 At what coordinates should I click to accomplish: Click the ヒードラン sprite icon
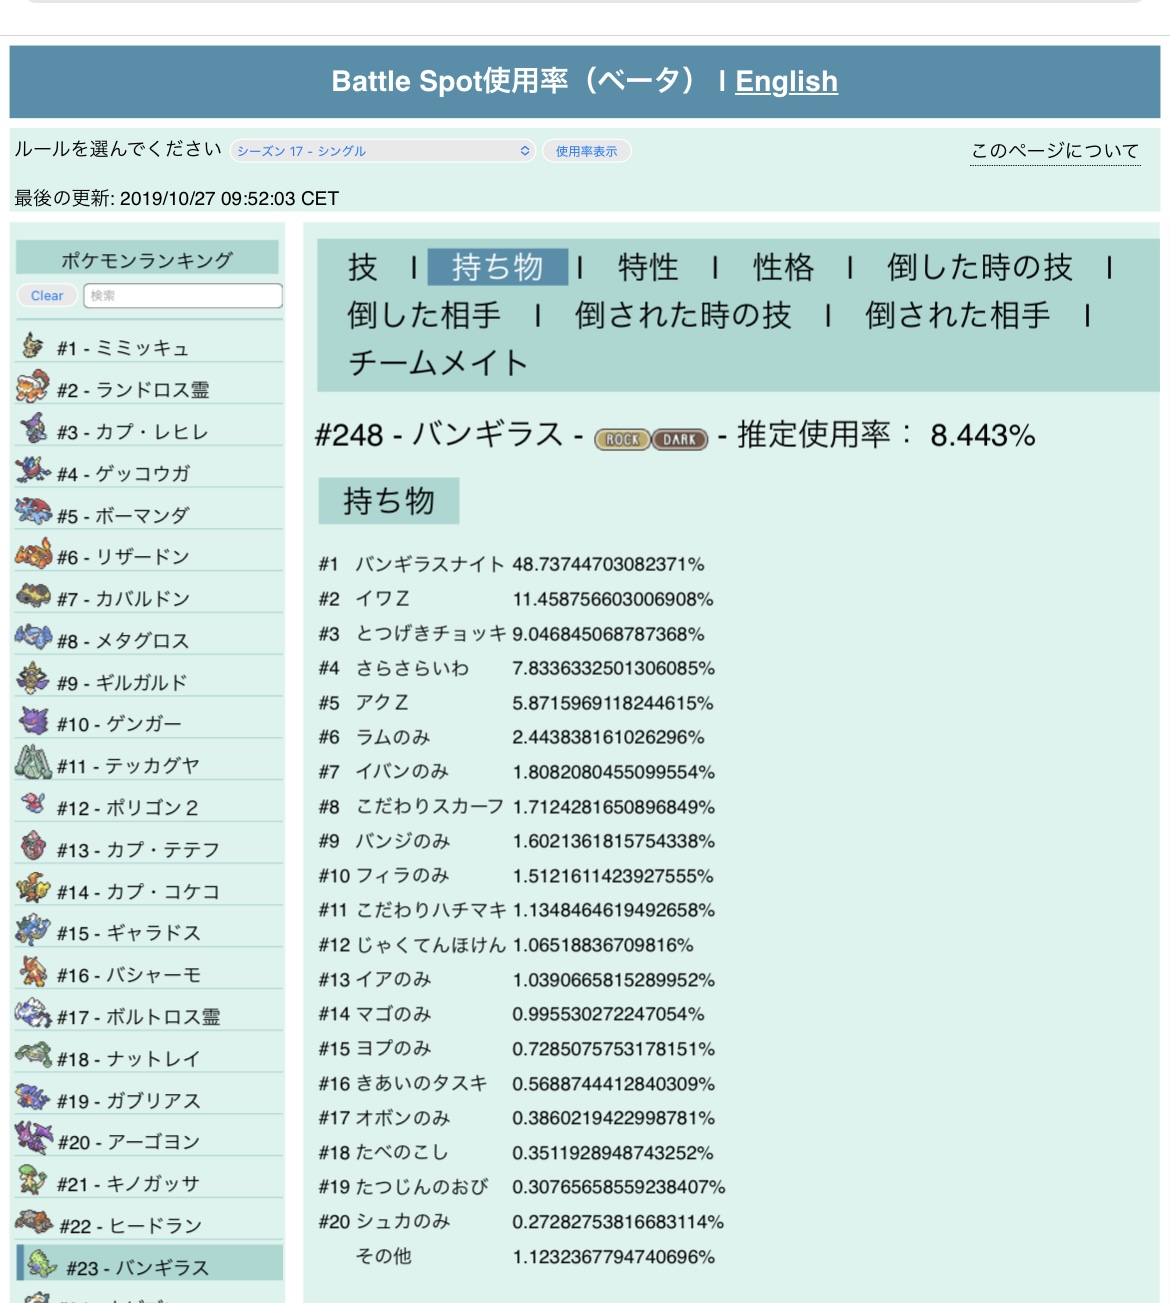pyautogui.click(x=34, y=1222)
